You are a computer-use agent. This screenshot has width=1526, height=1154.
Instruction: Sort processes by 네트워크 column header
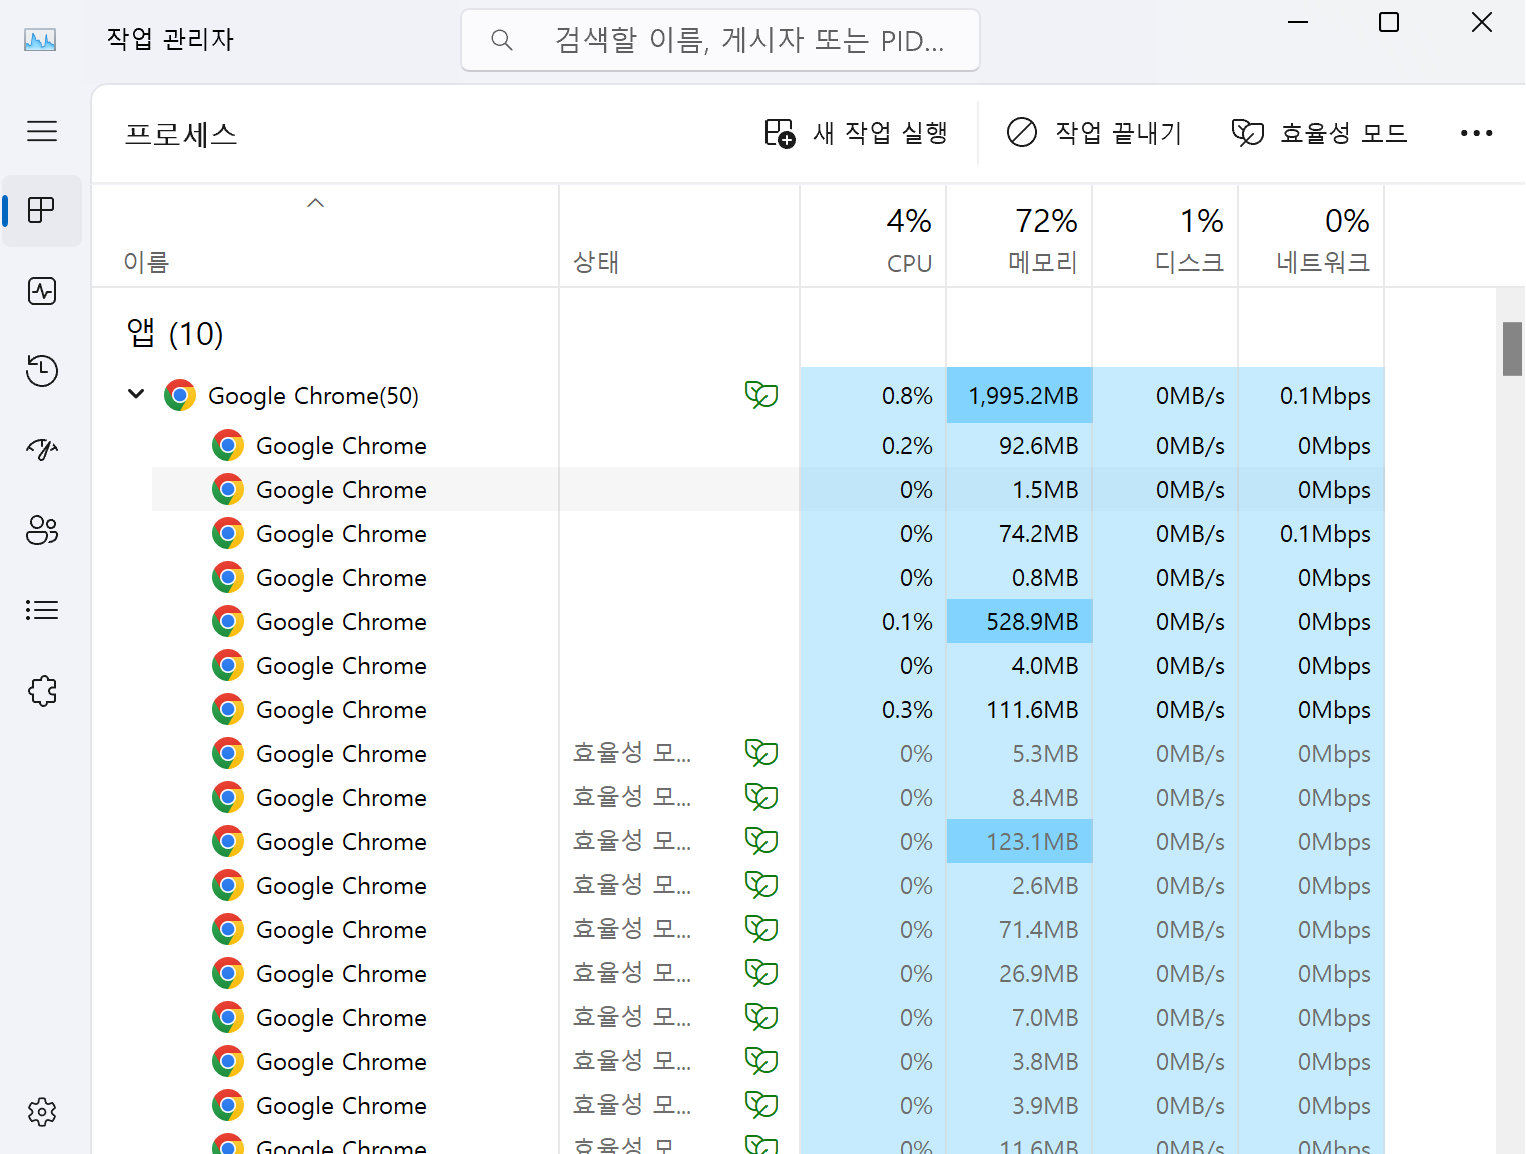1311,237
